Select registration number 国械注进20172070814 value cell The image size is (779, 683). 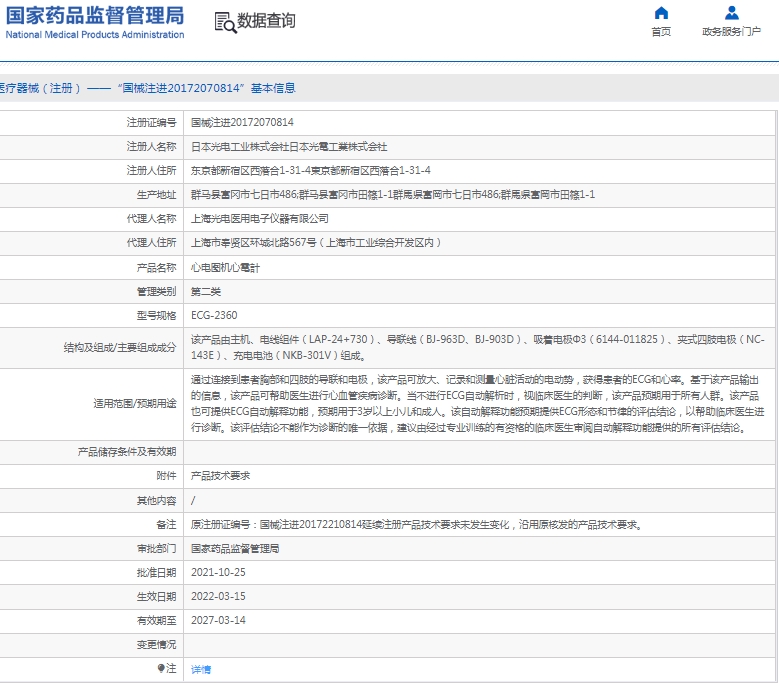click(x=242, y=122)
